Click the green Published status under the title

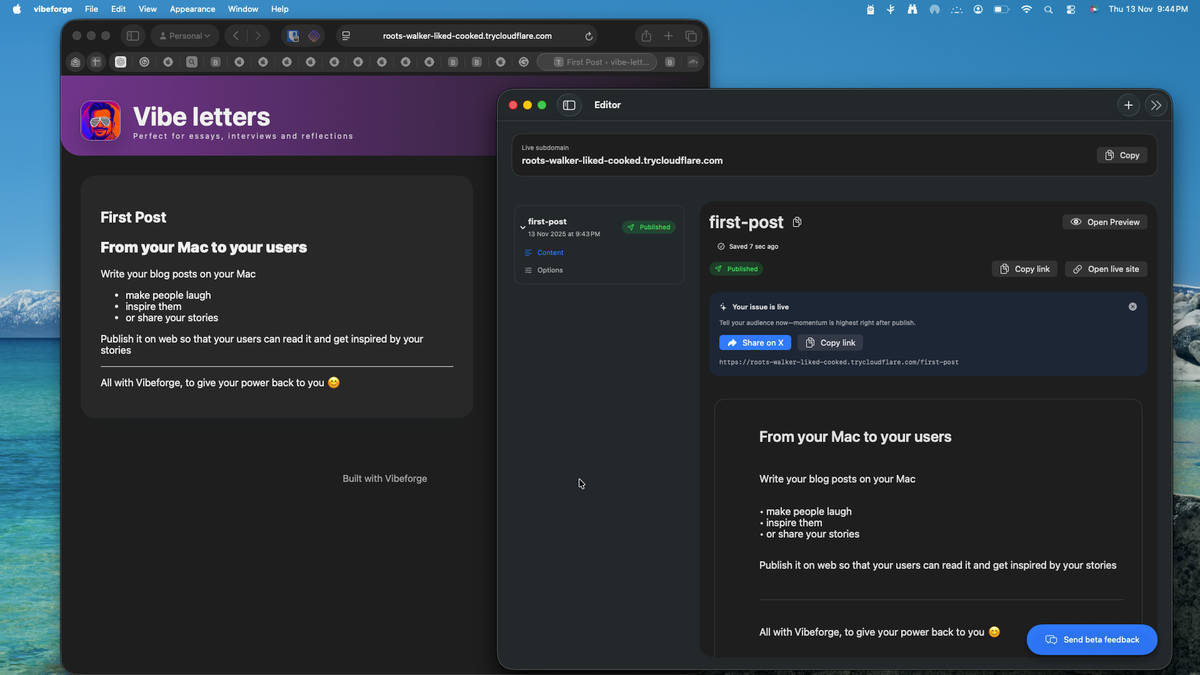click(x=736, y=269)
